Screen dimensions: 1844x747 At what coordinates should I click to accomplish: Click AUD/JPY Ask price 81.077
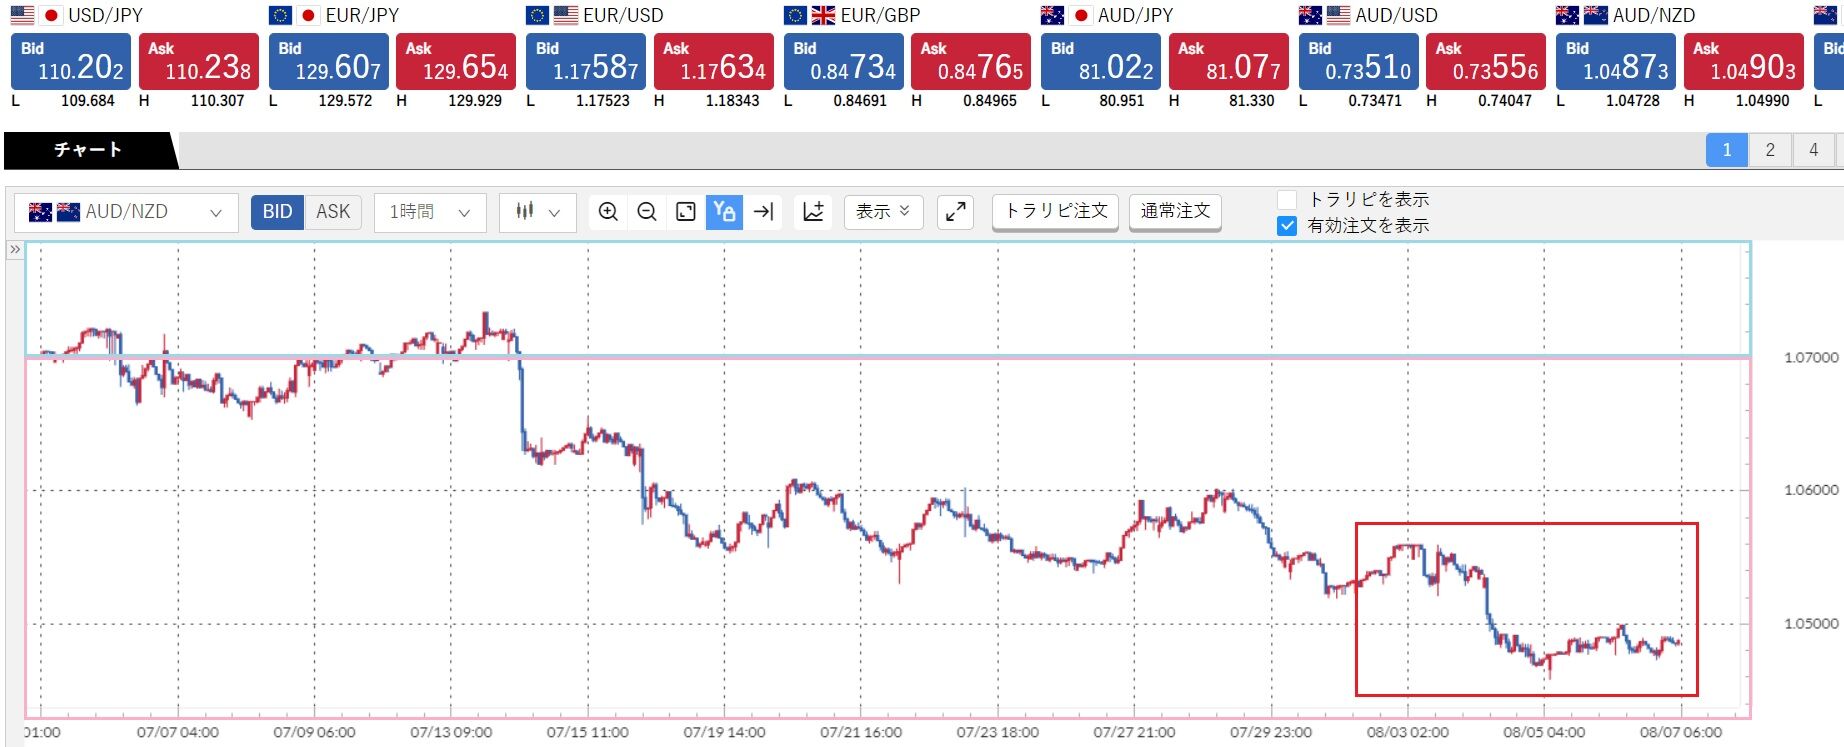coord(1229,61)
